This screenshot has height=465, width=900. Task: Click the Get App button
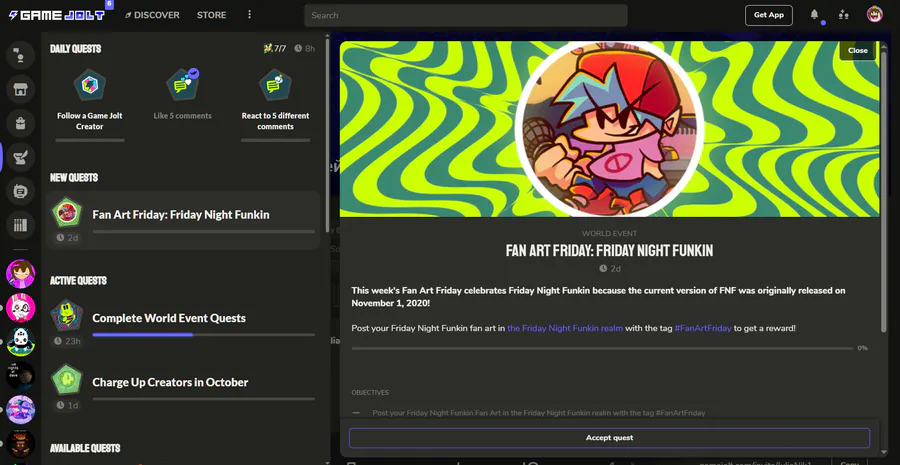[769, 15]
